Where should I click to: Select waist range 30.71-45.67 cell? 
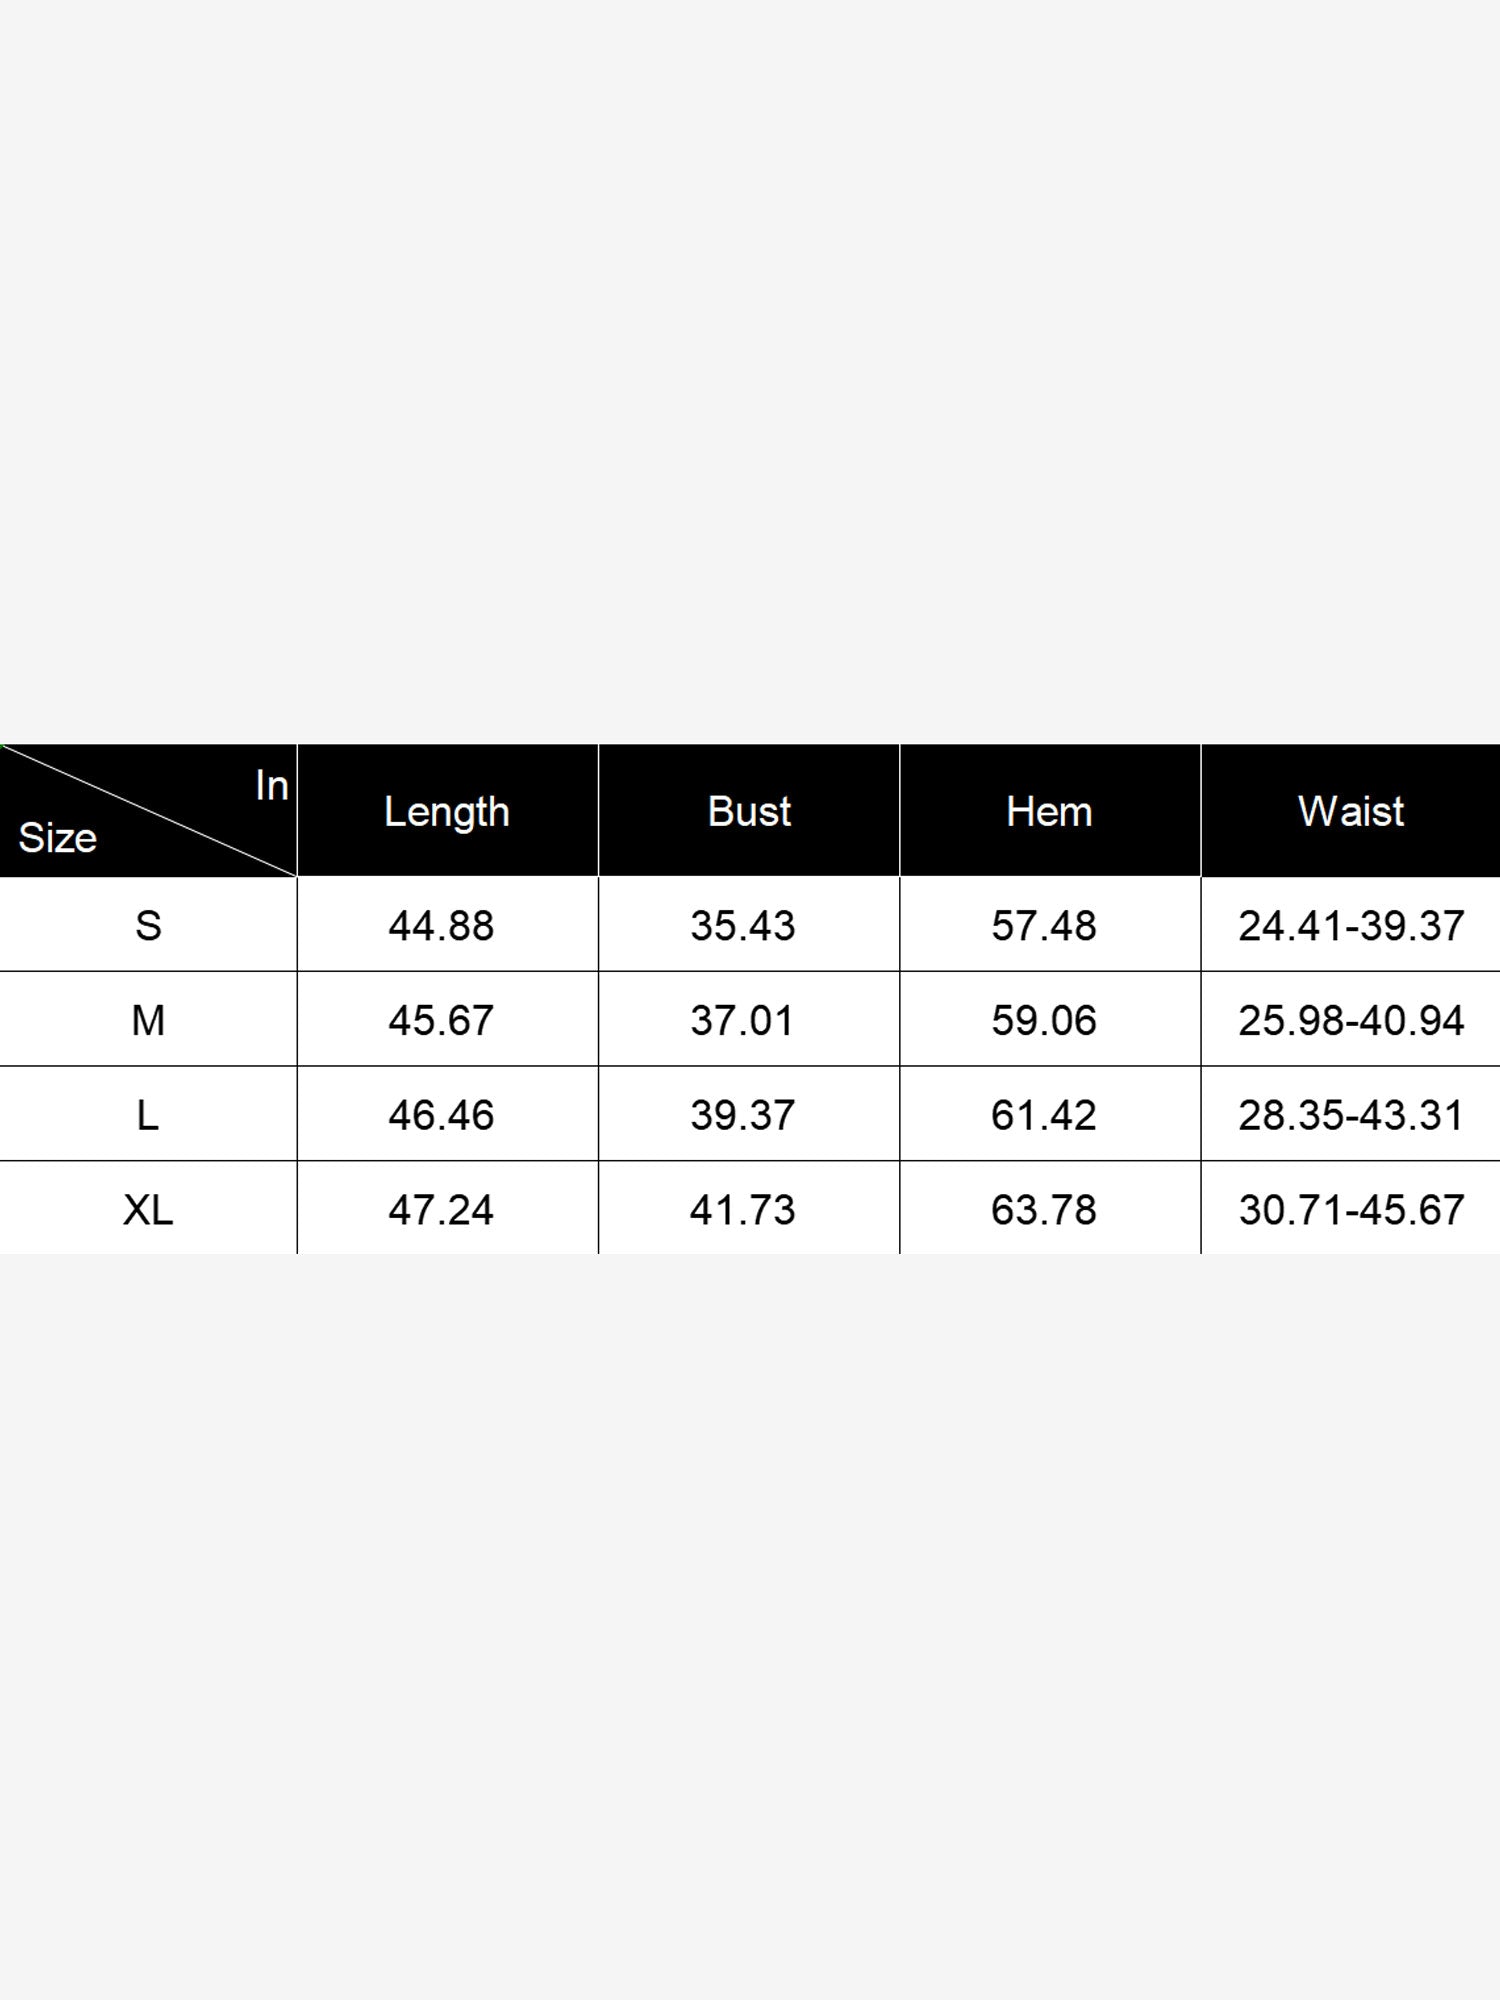1351,1210
